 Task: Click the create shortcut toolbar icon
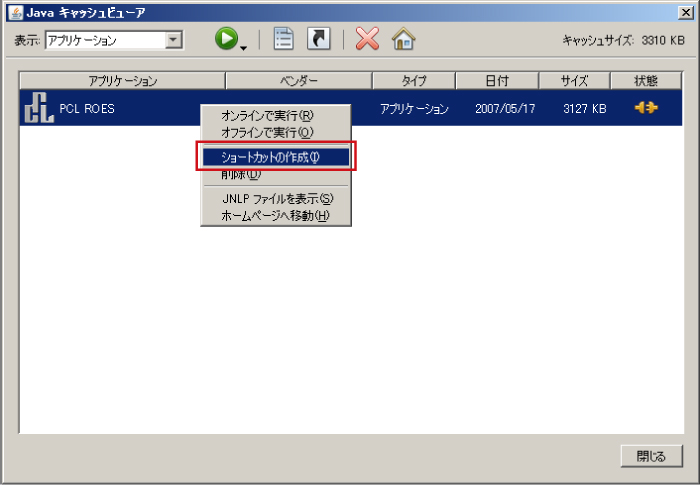(x=317, y=39)
